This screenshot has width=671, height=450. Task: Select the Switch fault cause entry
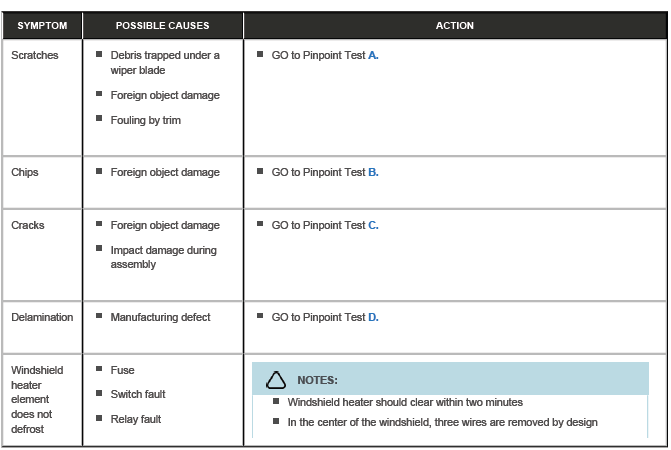138,395
